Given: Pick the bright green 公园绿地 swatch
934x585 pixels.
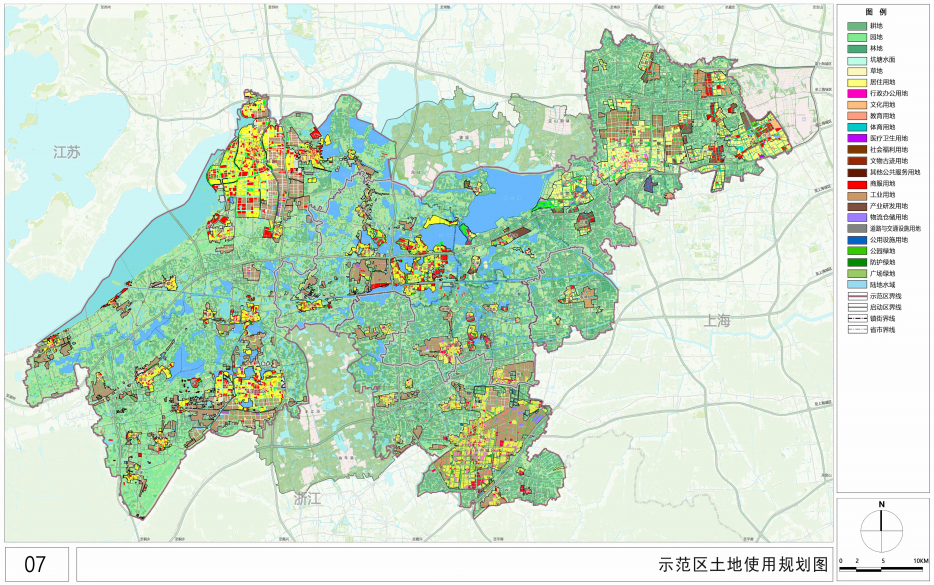Looking at the screenshot, I should (857, 251).
